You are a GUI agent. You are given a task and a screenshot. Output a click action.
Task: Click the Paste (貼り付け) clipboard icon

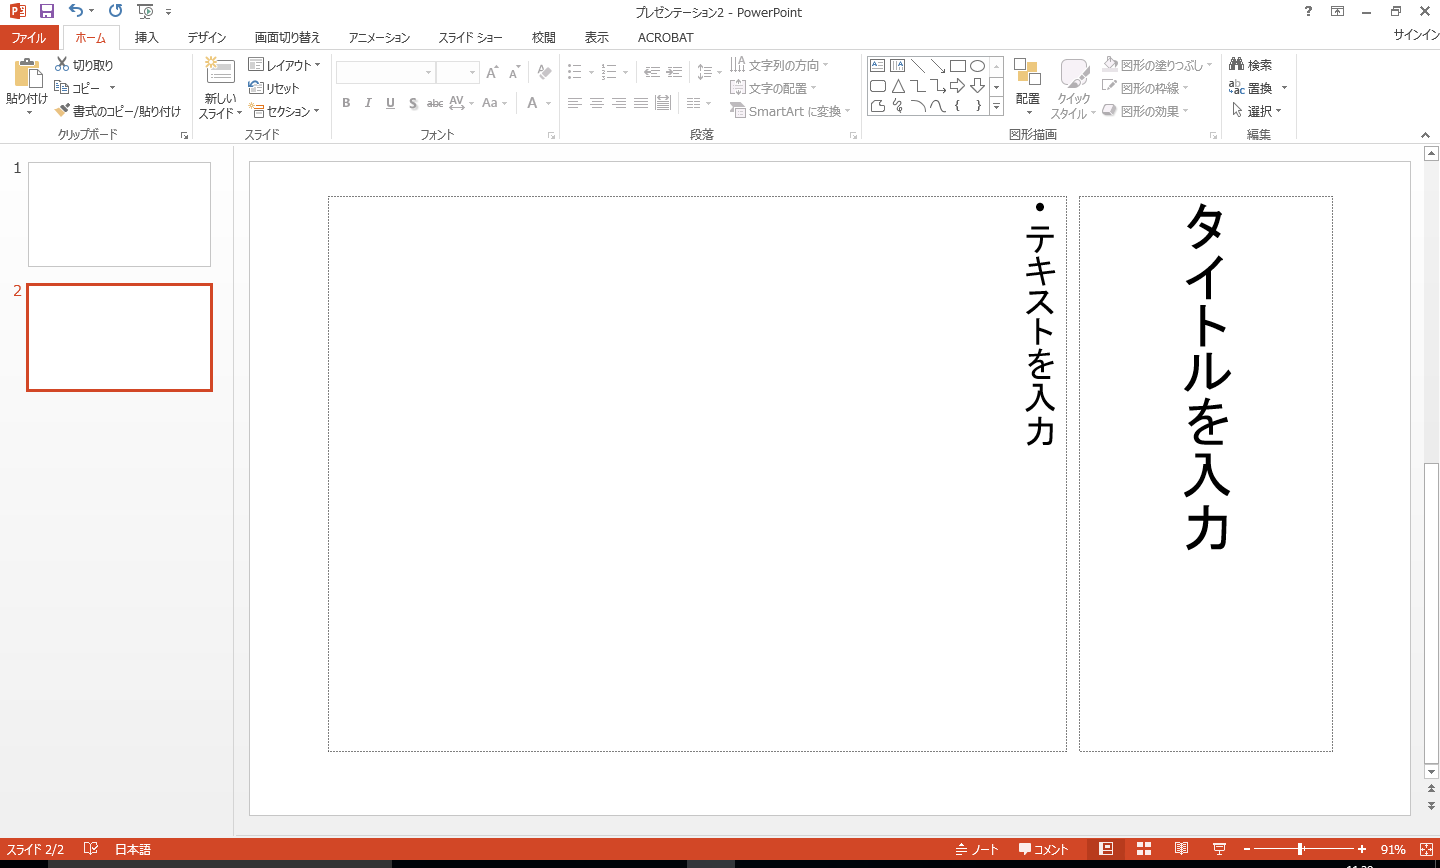[28, 75]
